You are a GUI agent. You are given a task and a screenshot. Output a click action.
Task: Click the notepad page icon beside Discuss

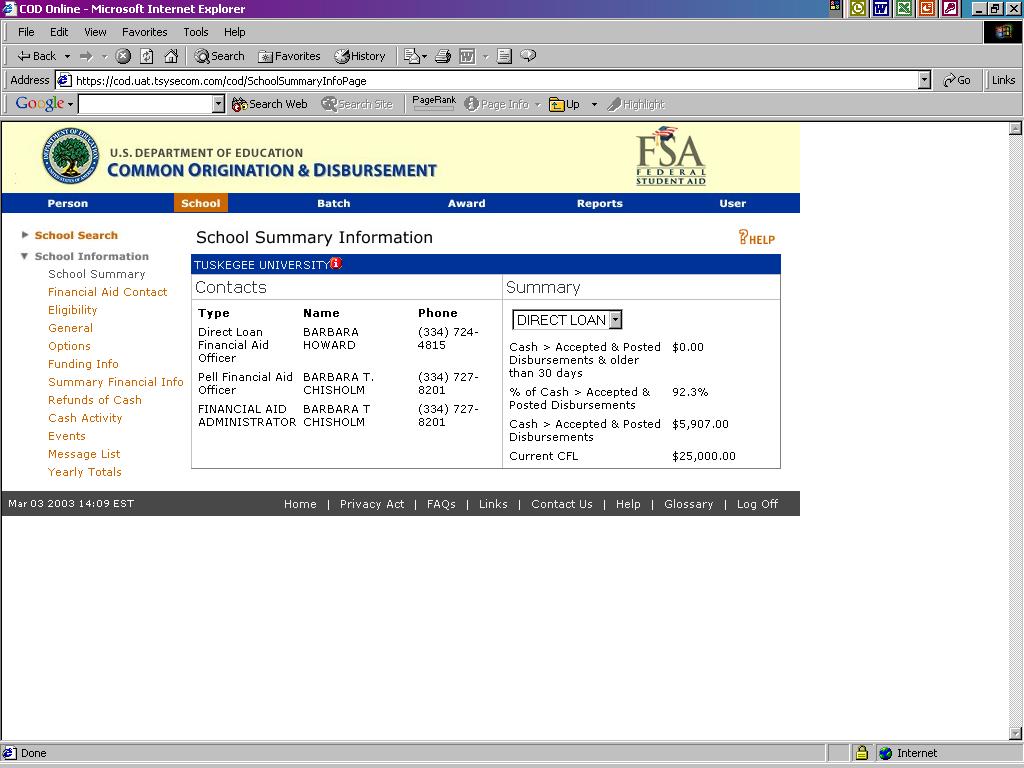tap(504, 56)
